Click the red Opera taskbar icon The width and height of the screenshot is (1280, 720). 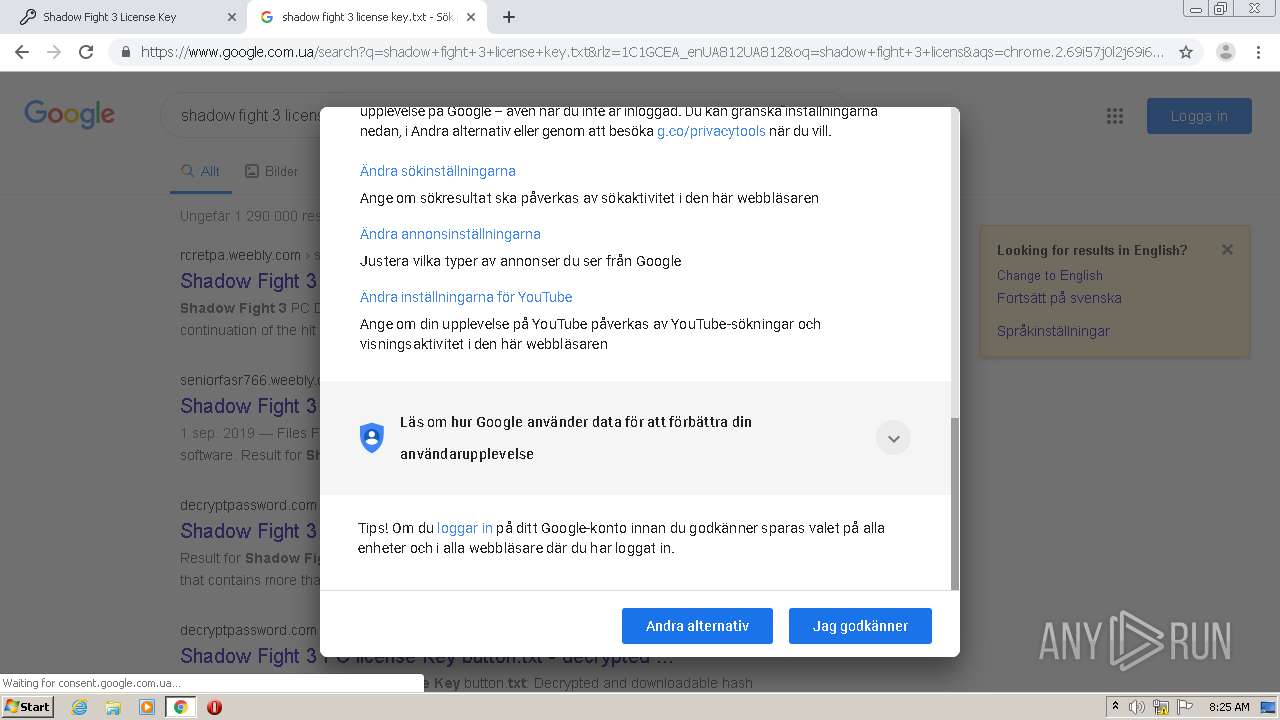(214, 707)
